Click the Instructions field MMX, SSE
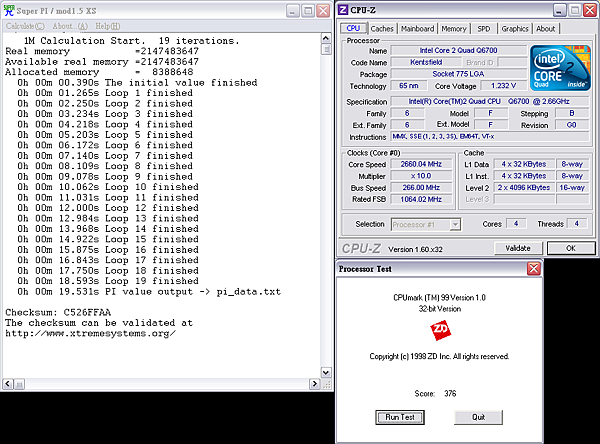The image size is (600, 444). (489, 137)
